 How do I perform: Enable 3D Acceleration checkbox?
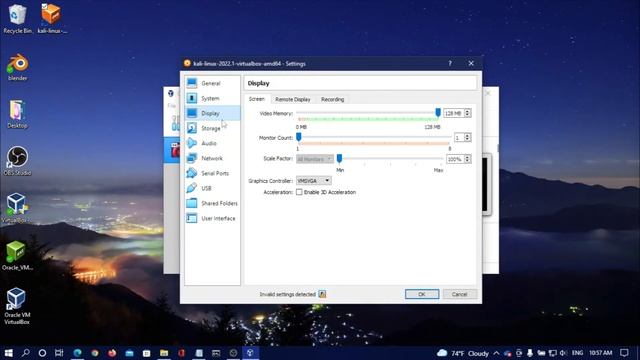point(299,192)
